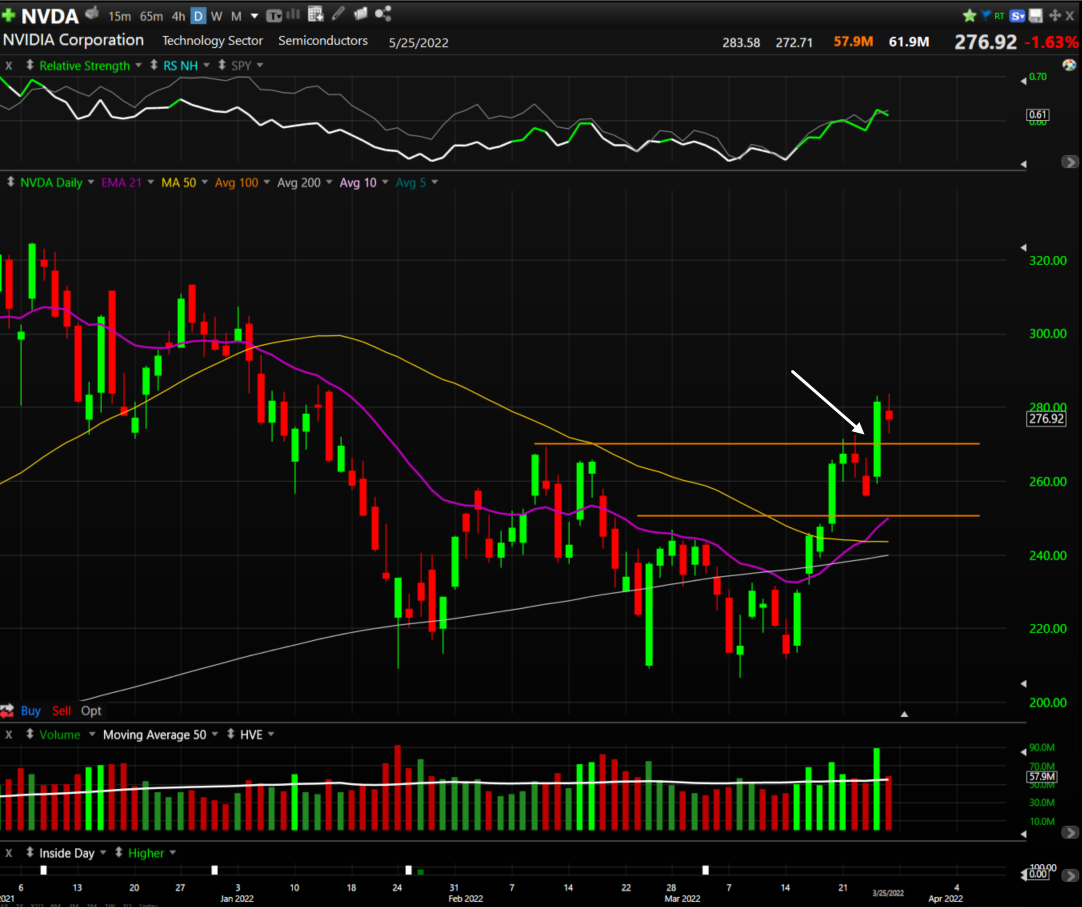
Task: Select the W weekly timeframe
Action: [x=217, y=16]
